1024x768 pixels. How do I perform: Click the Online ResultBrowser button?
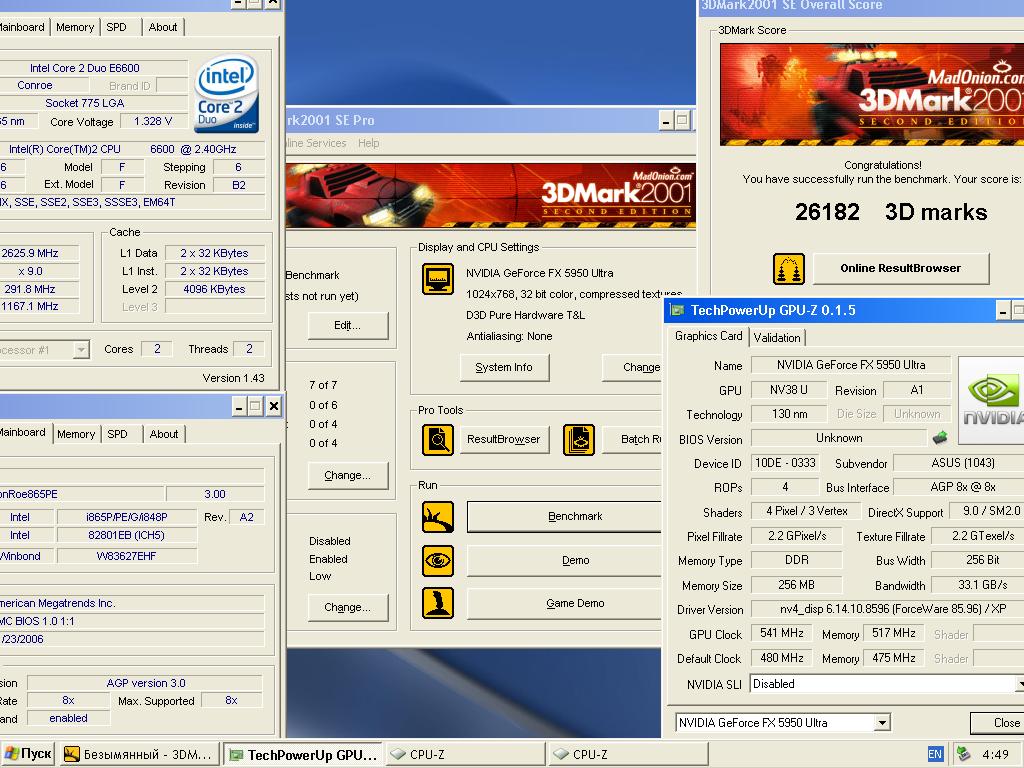(901, 268)
